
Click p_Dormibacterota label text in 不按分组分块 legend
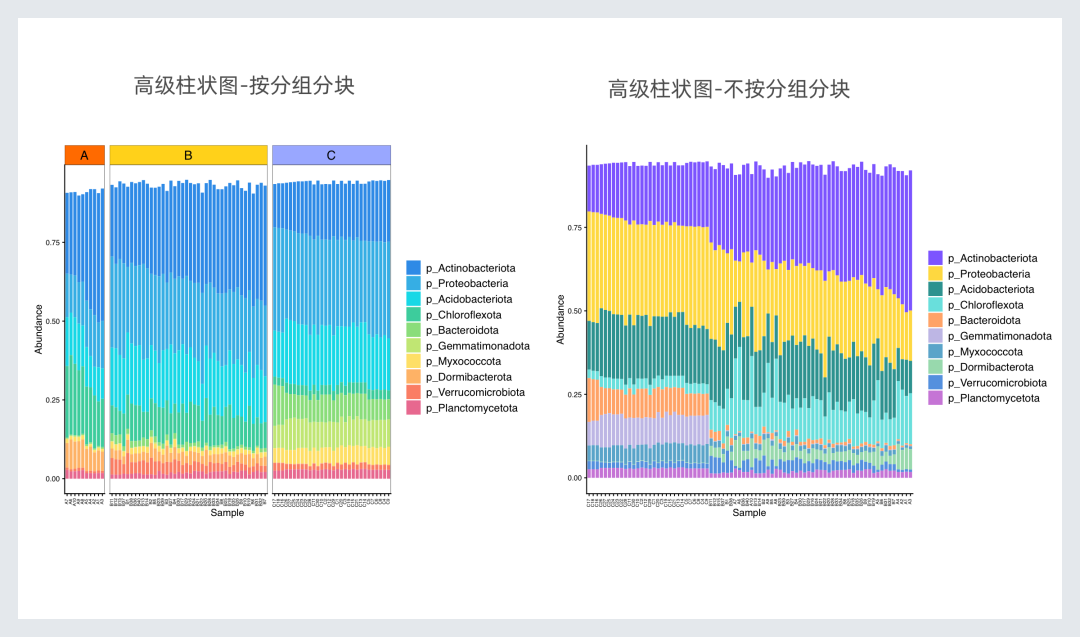click(x=991, y=367)
